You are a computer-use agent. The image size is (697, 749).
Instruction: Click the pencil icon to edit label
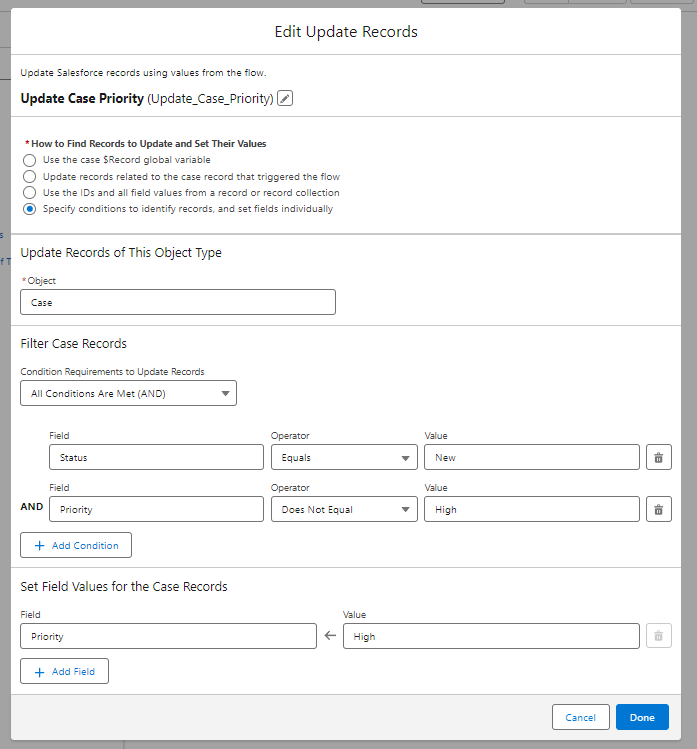285,98
